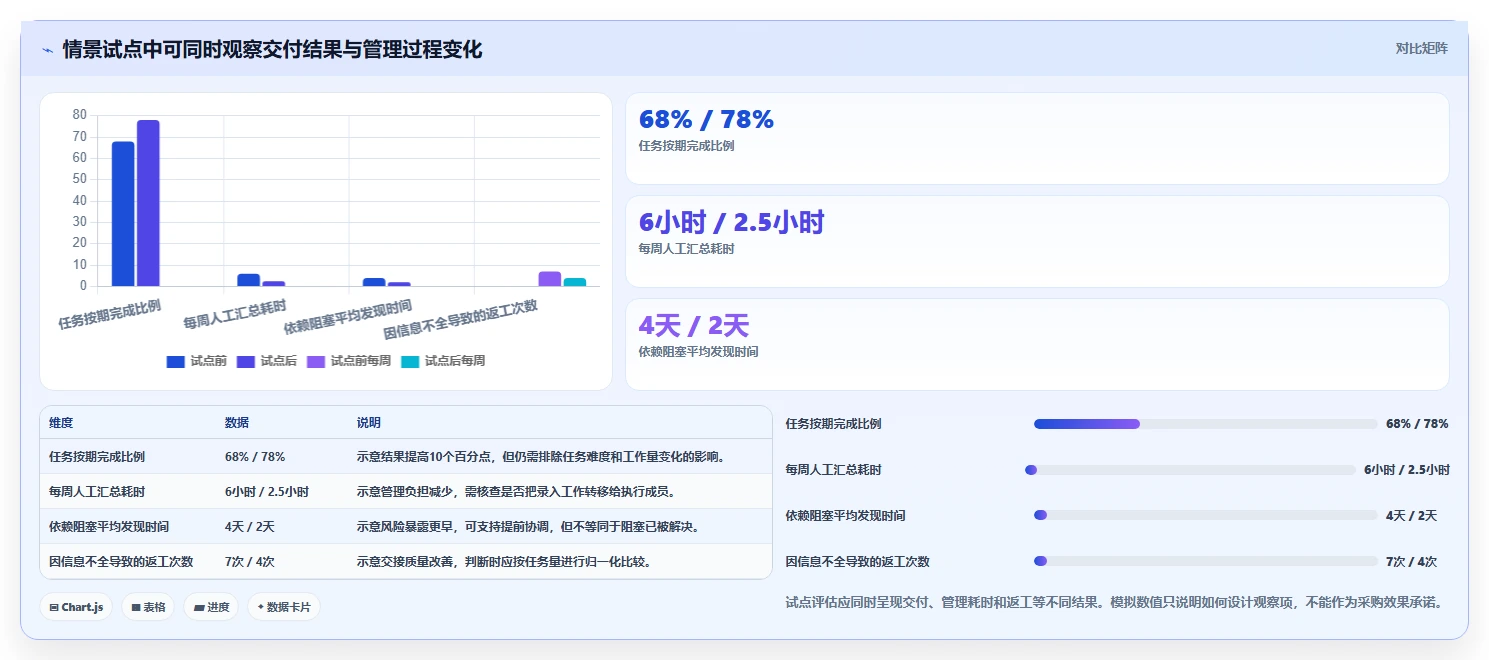Click description starting 示意管理负担减少
Screen dimensions: 1489x660
[x=516, y=492]
